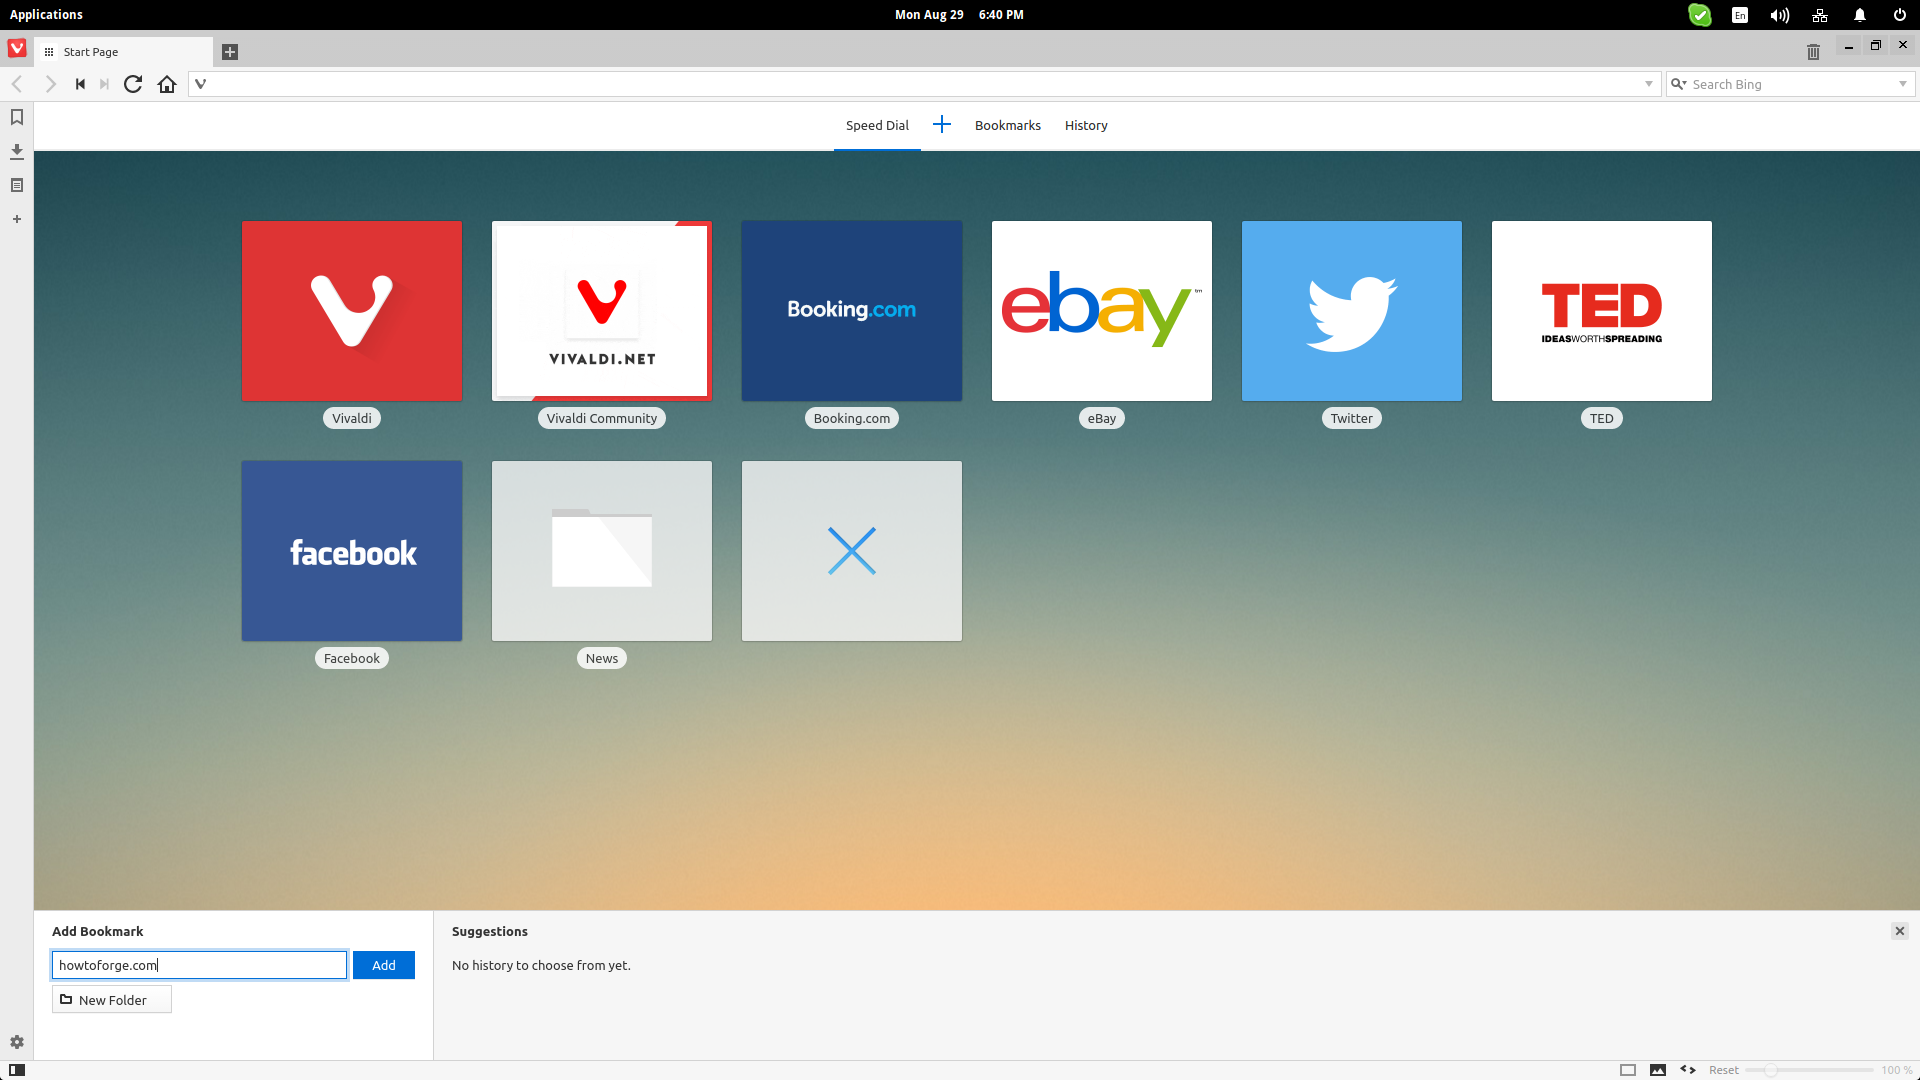Go back one page
1920x1080 pixels.
point(17,84)
